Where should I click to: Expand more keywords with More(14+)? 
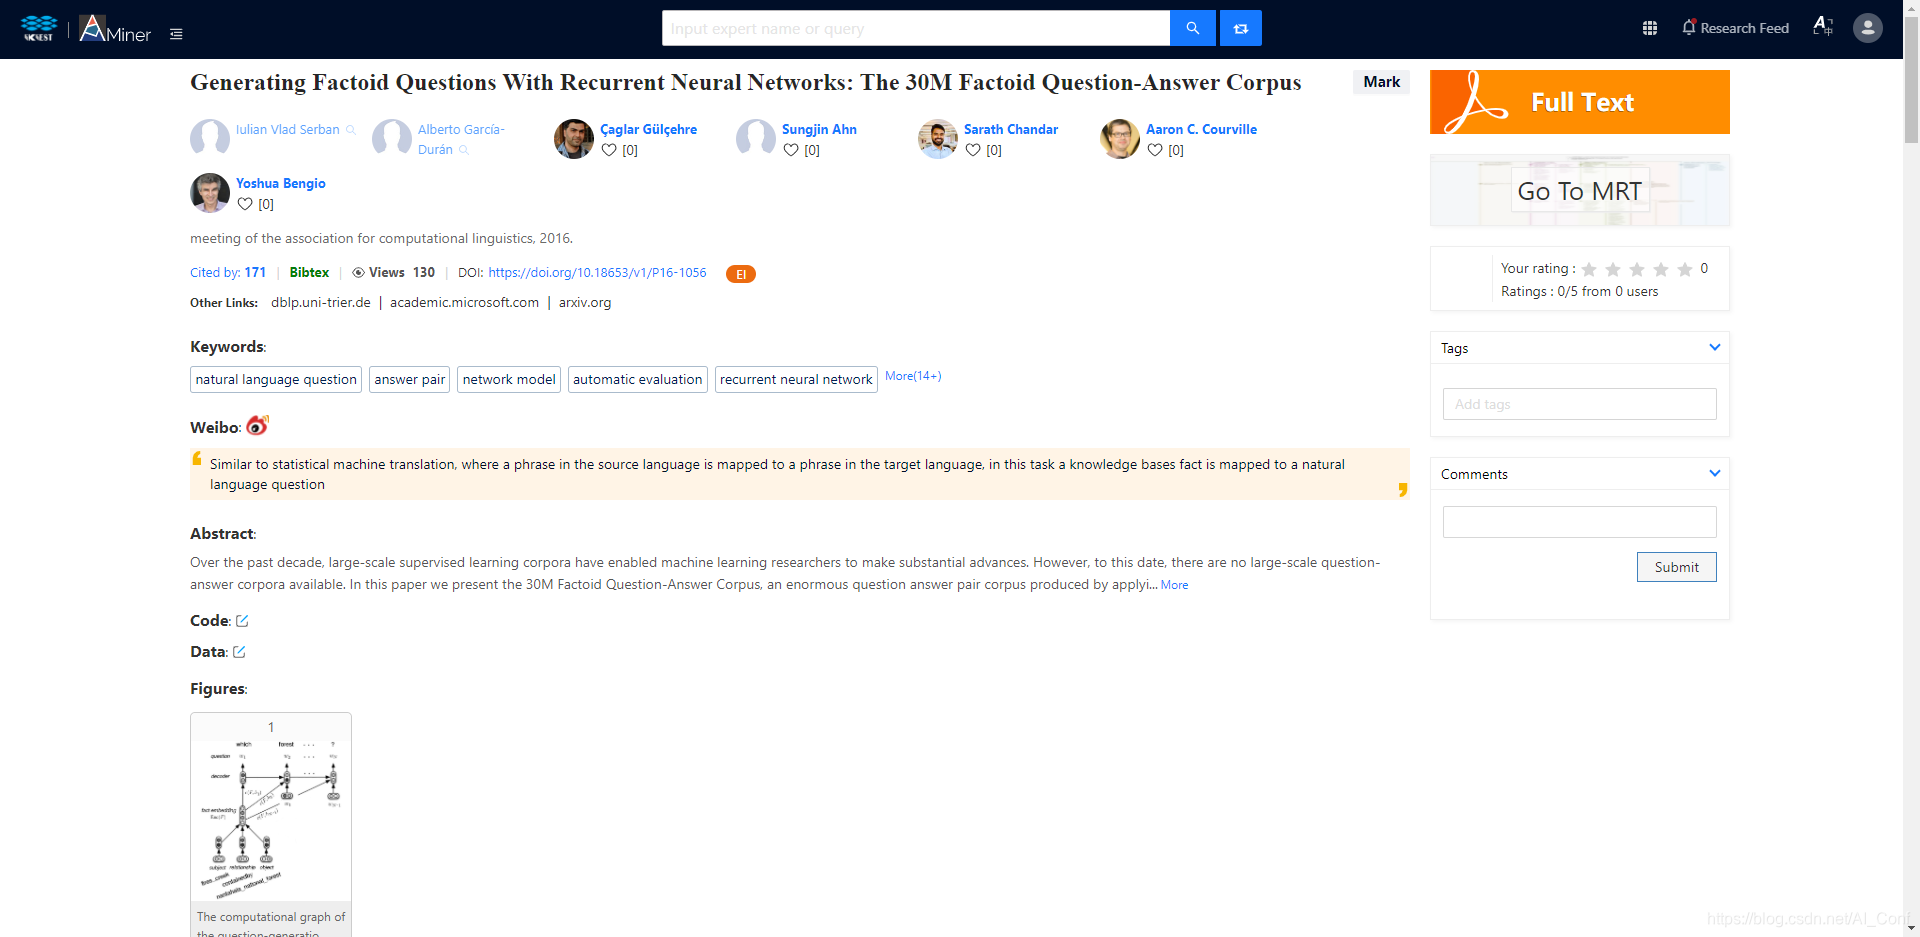coord(913,376)
